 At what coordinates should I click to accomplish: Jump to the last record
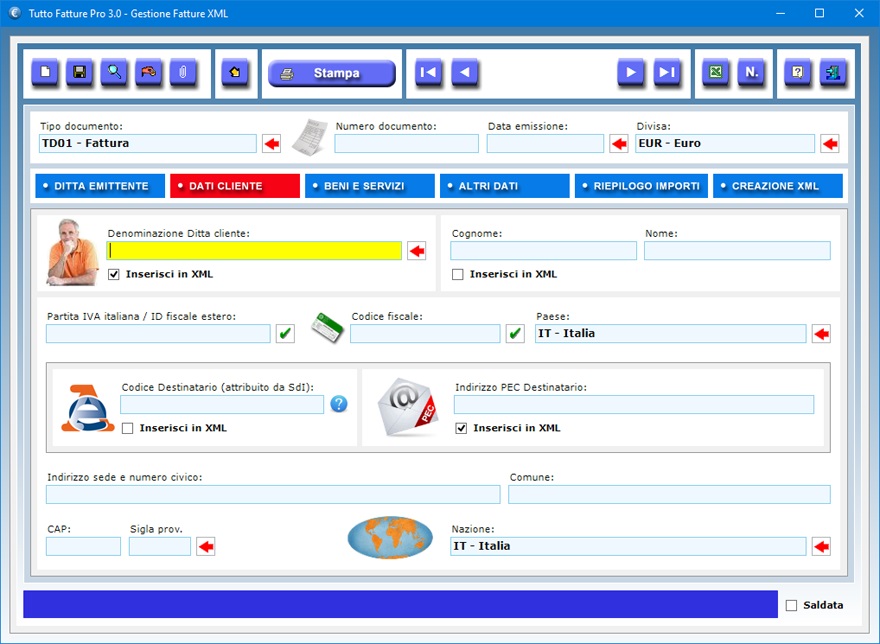pos(667,73)
